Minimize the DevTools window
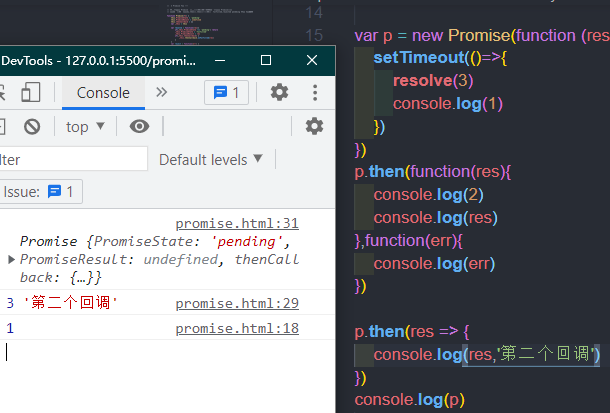 [x=220, y=61]
